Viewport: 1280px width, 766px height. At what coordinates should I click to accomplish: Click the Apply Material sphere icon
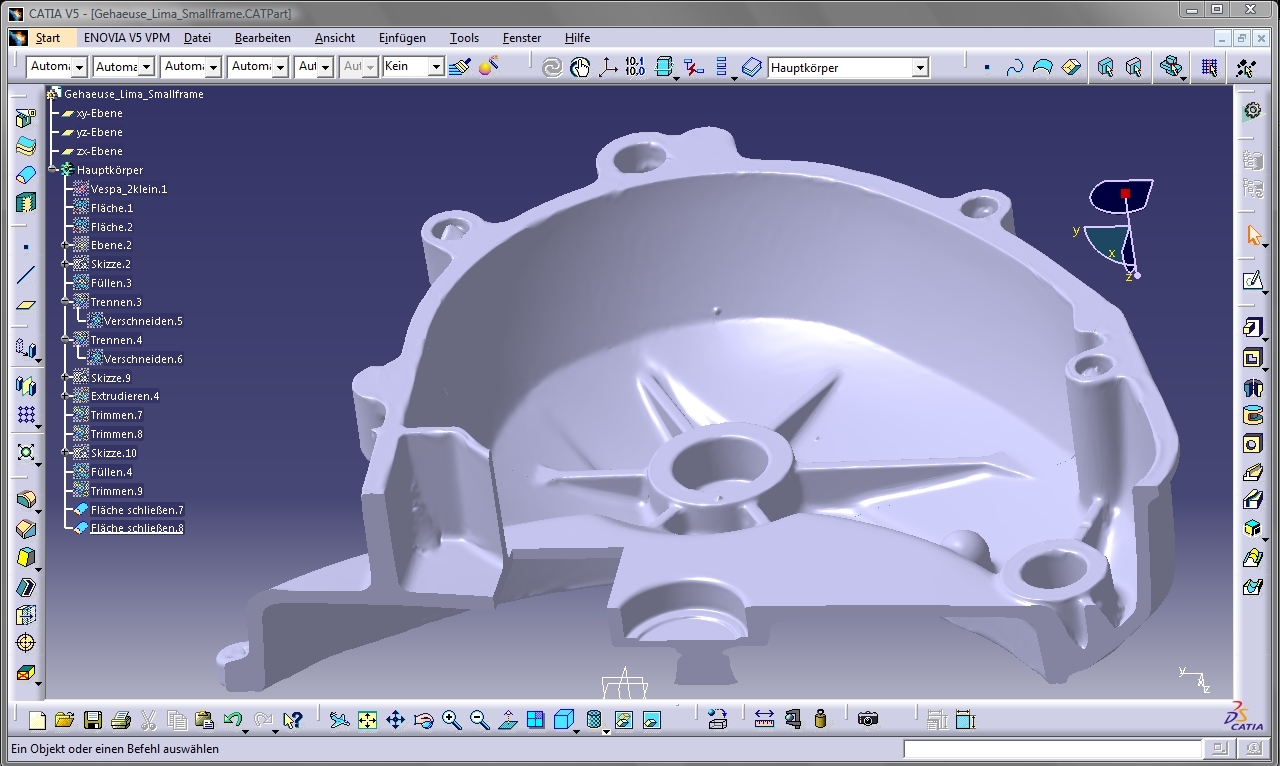[x=488, y=67]
